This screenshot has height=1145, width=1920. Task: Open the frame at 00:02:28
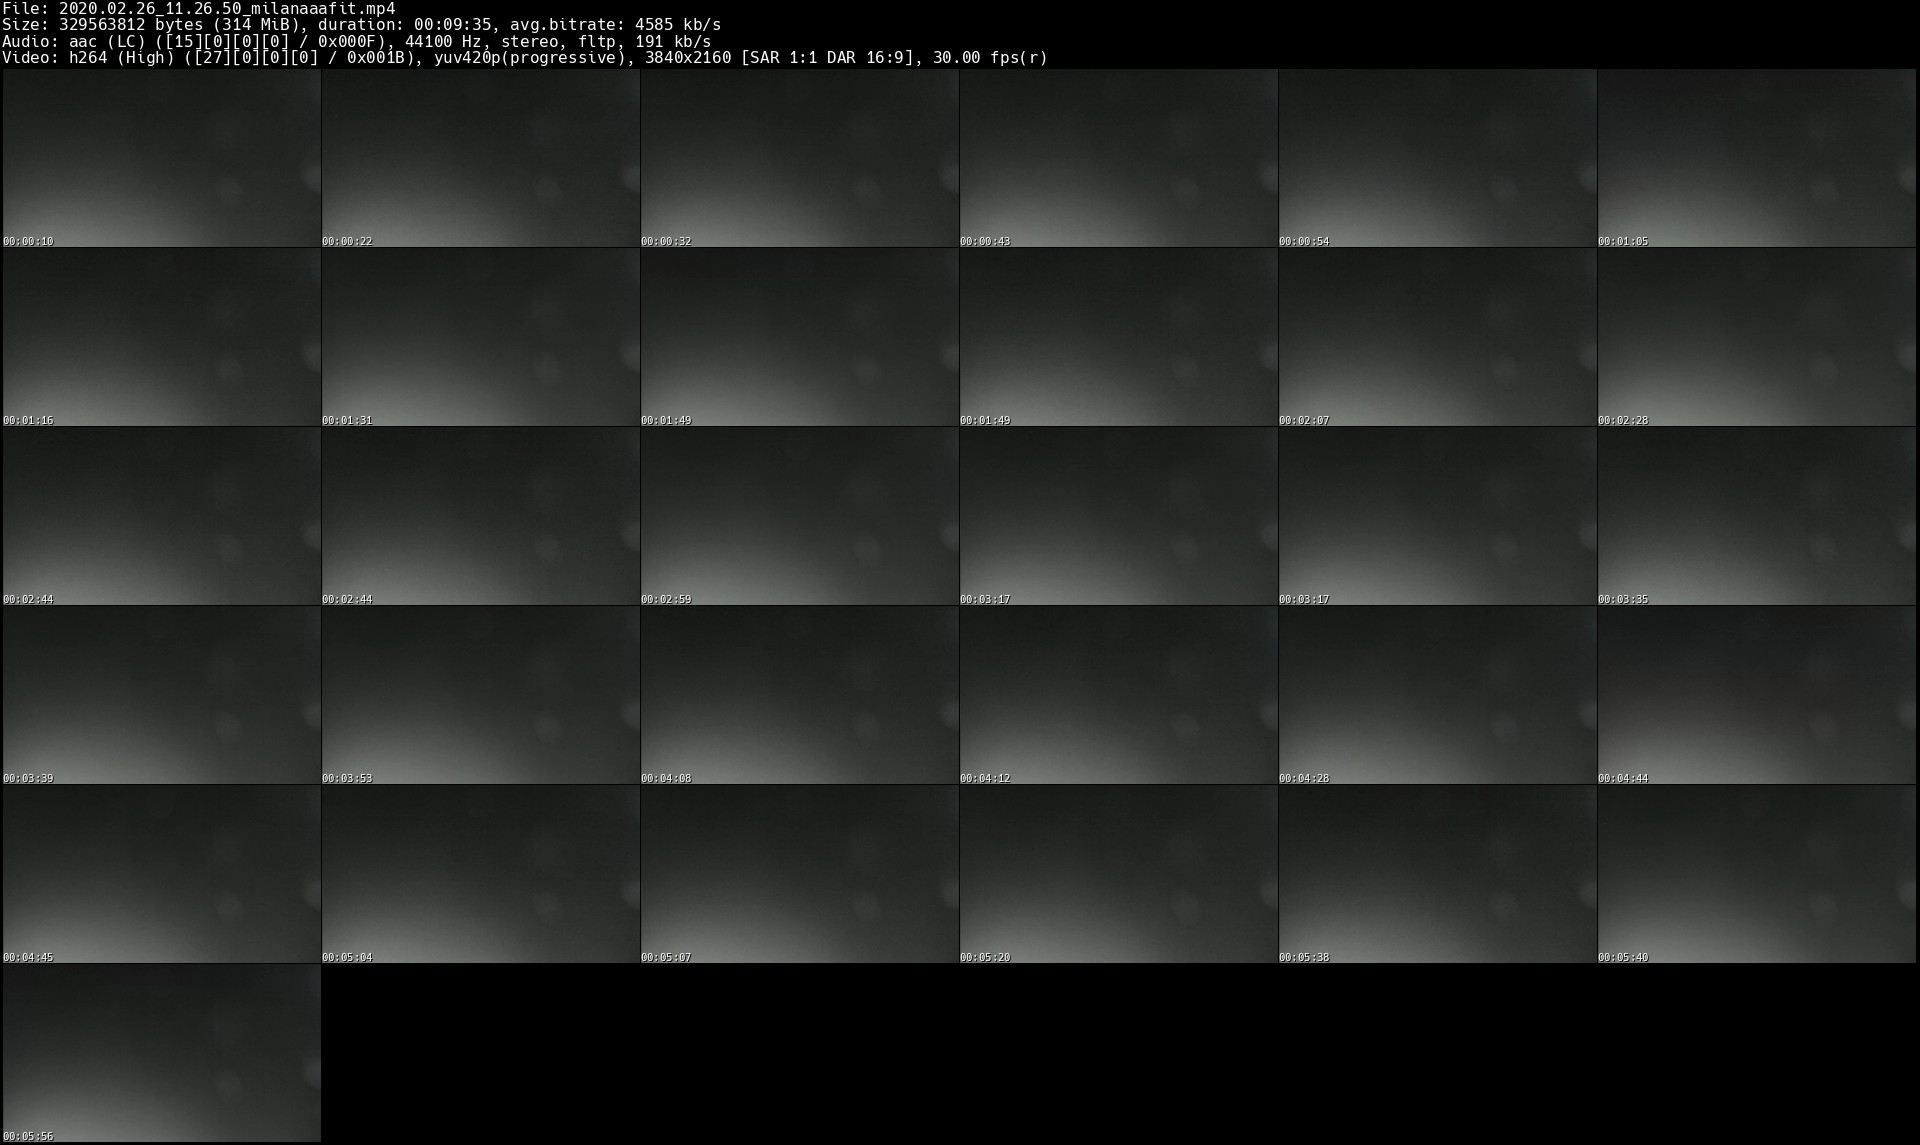pos(1756,337)
